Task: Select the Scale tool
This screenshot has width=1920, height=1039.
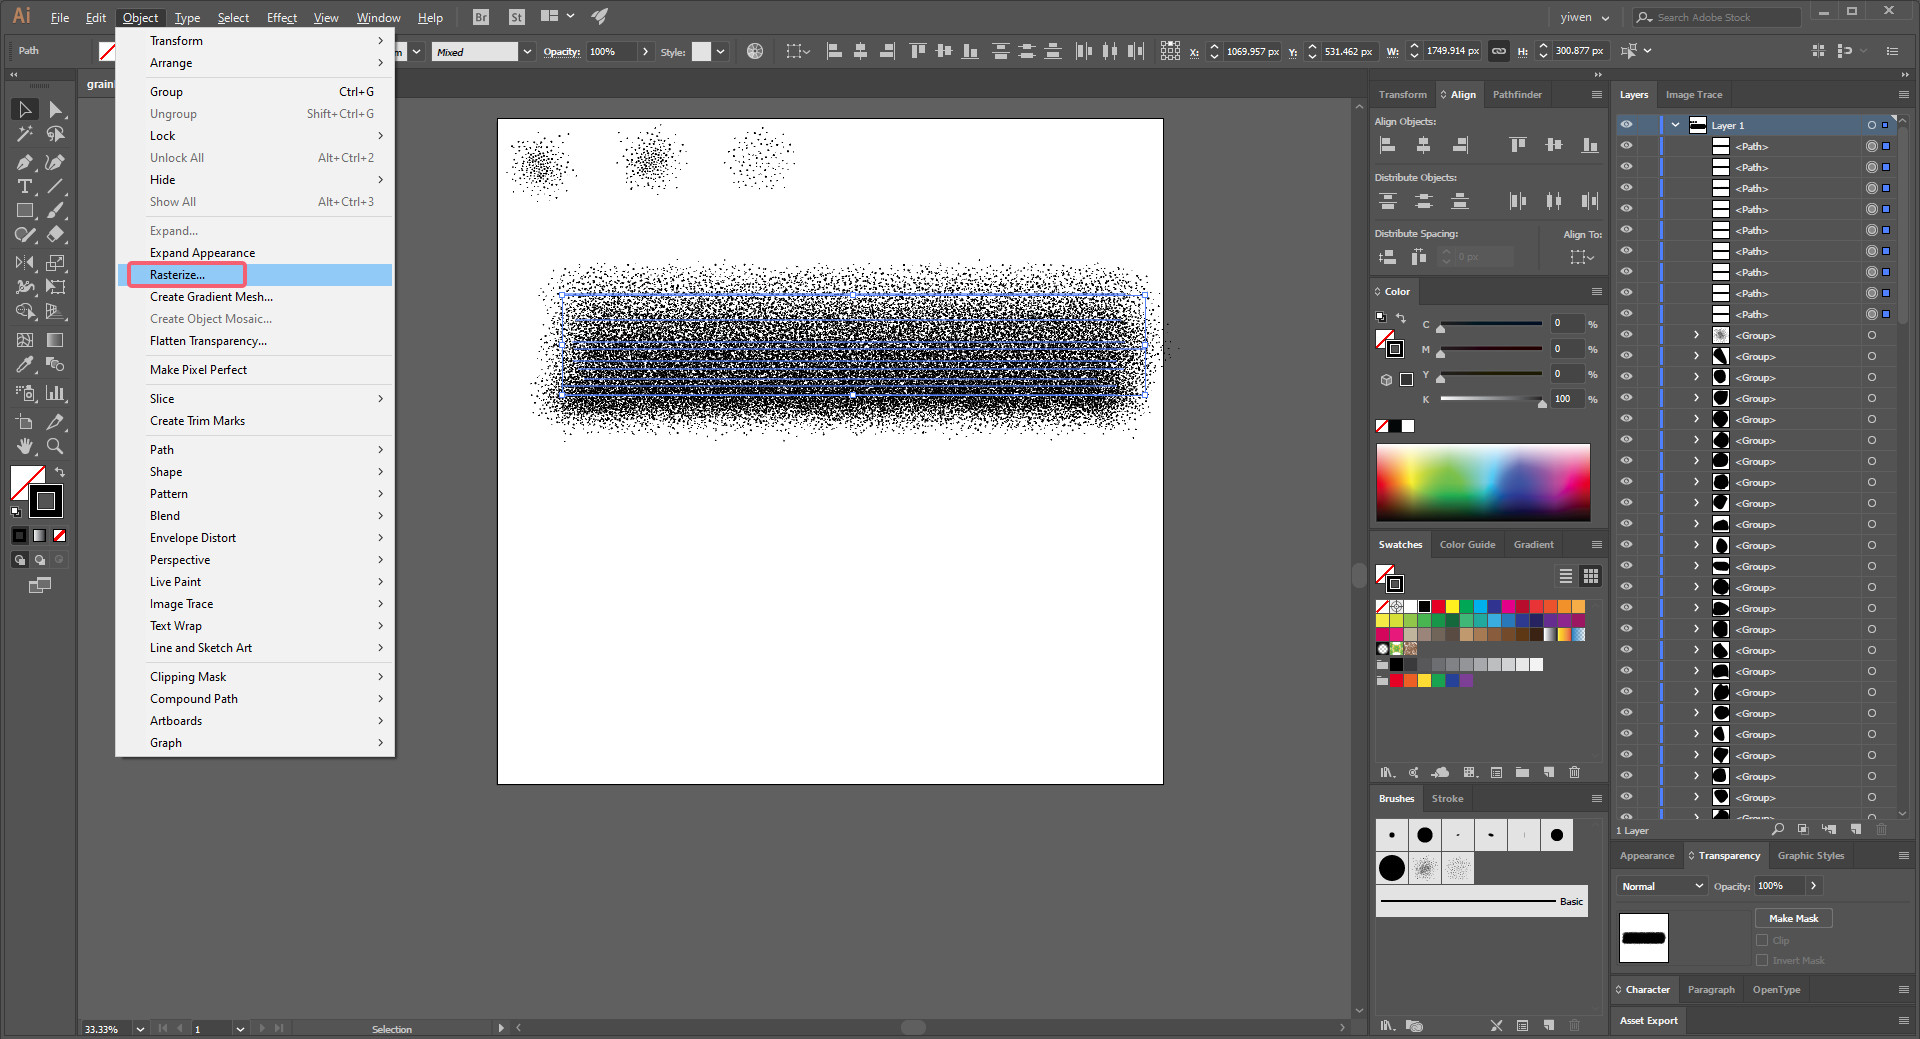Action: point(56,263)
